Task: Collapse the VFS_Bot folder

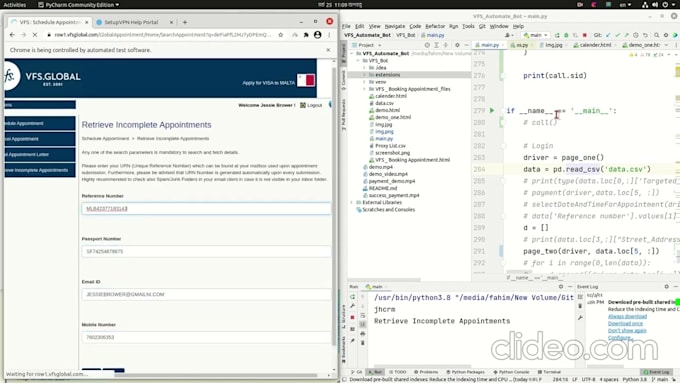Action: 358,61
